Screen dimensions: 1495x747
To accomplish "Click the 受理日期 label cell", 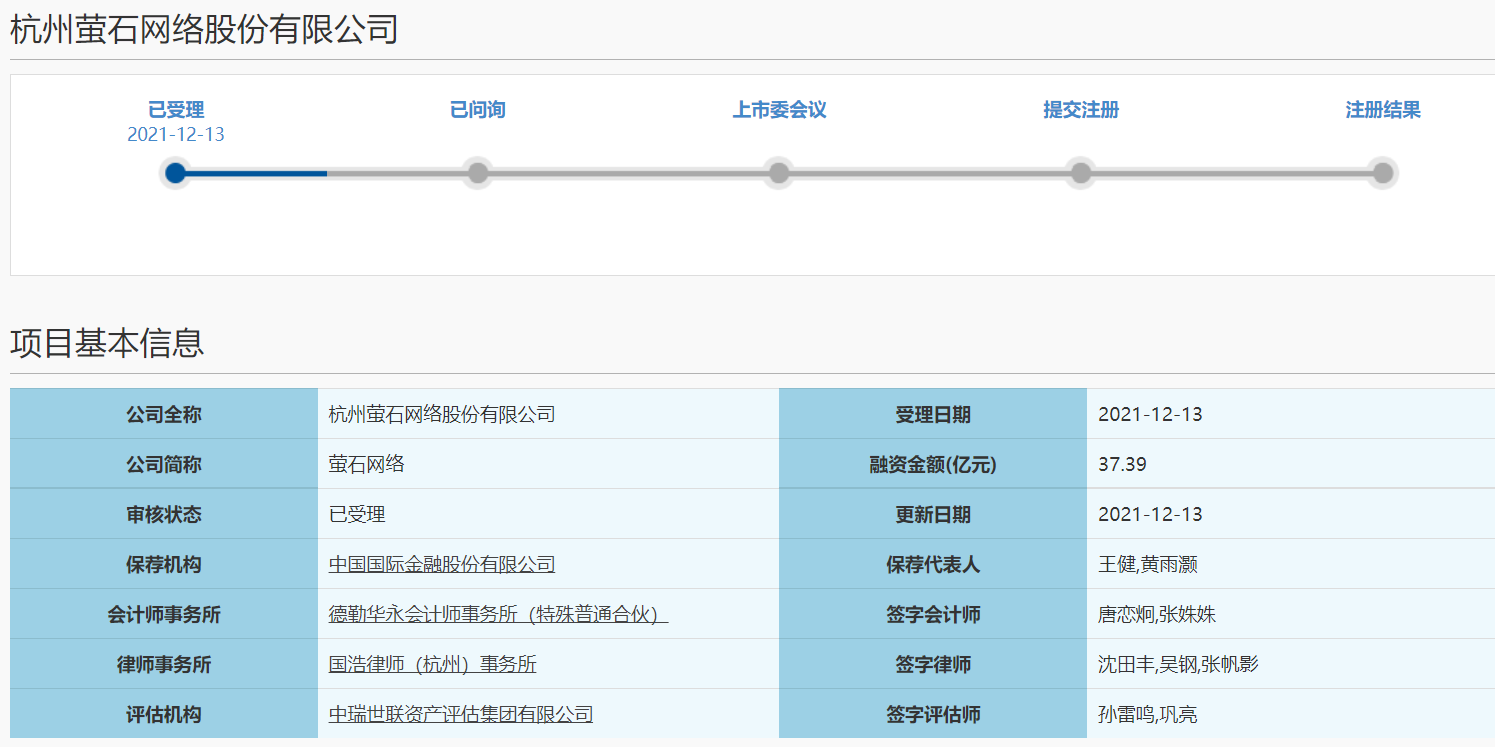I will [x=933, y=414].
